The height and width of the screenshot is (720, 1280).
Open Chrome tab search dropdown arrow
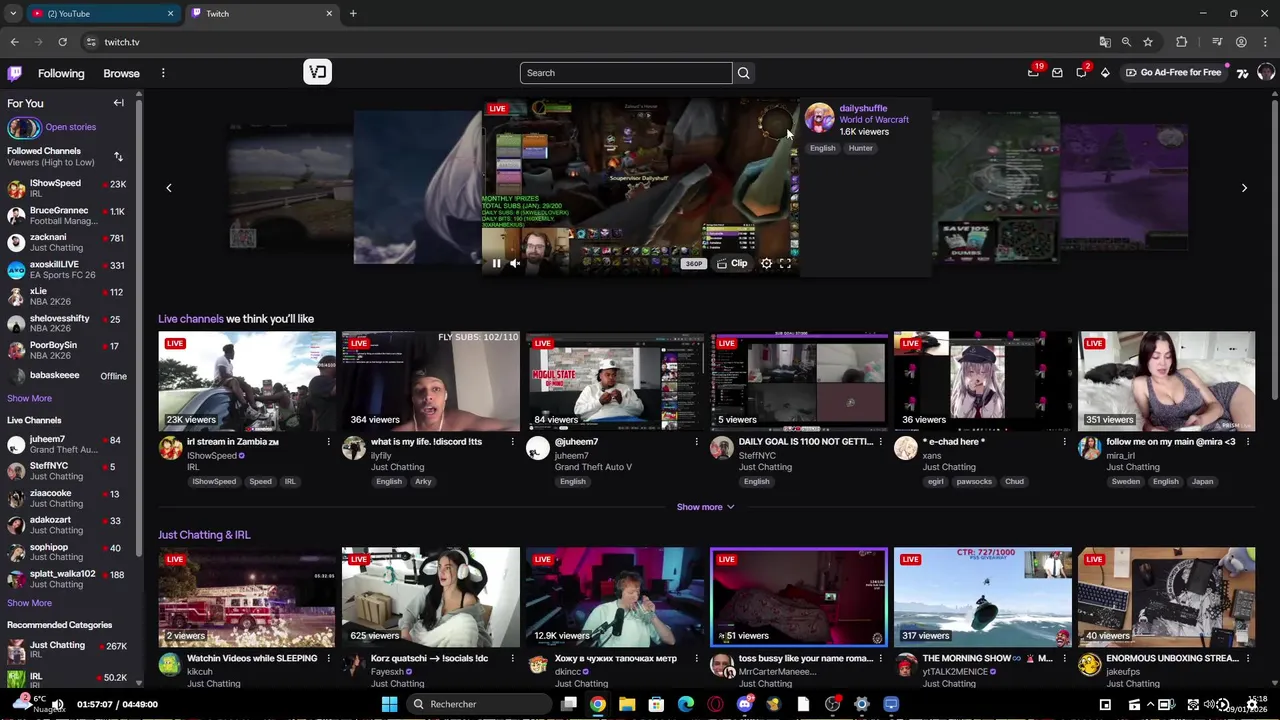(x=13, y=14)
